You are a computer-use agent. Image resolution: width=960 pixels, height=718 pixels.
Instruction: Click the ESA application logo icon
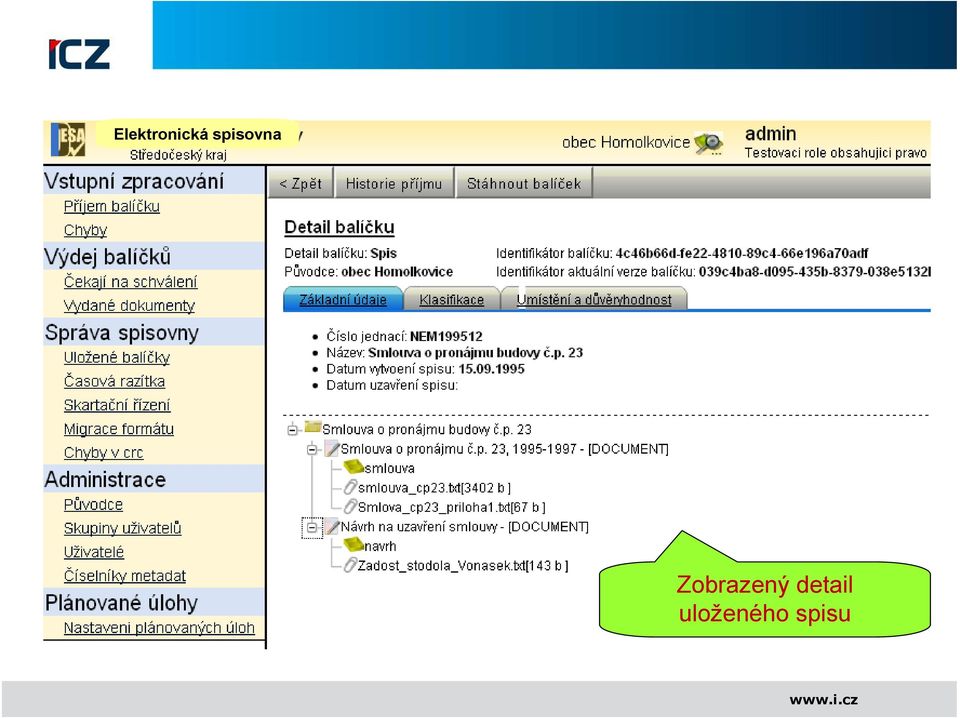pyautogui.click(x=68, y=140)
